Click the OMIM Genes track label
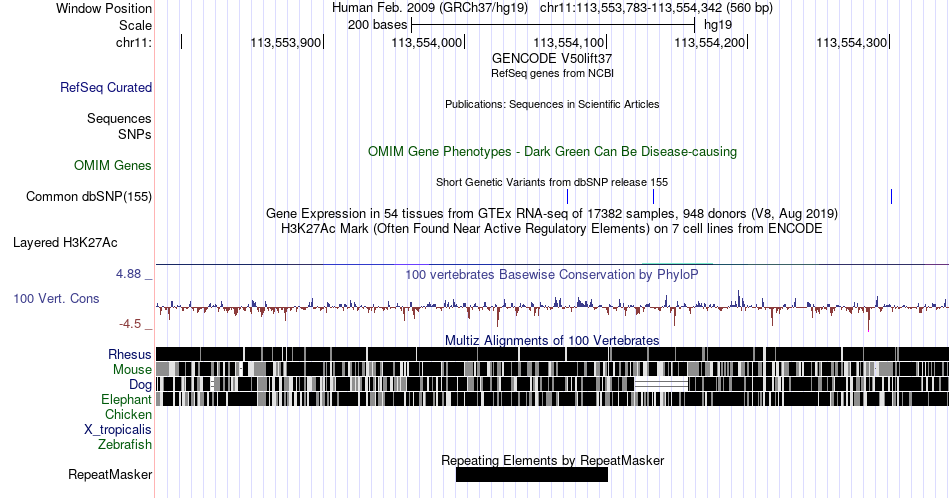 point(113,165)
